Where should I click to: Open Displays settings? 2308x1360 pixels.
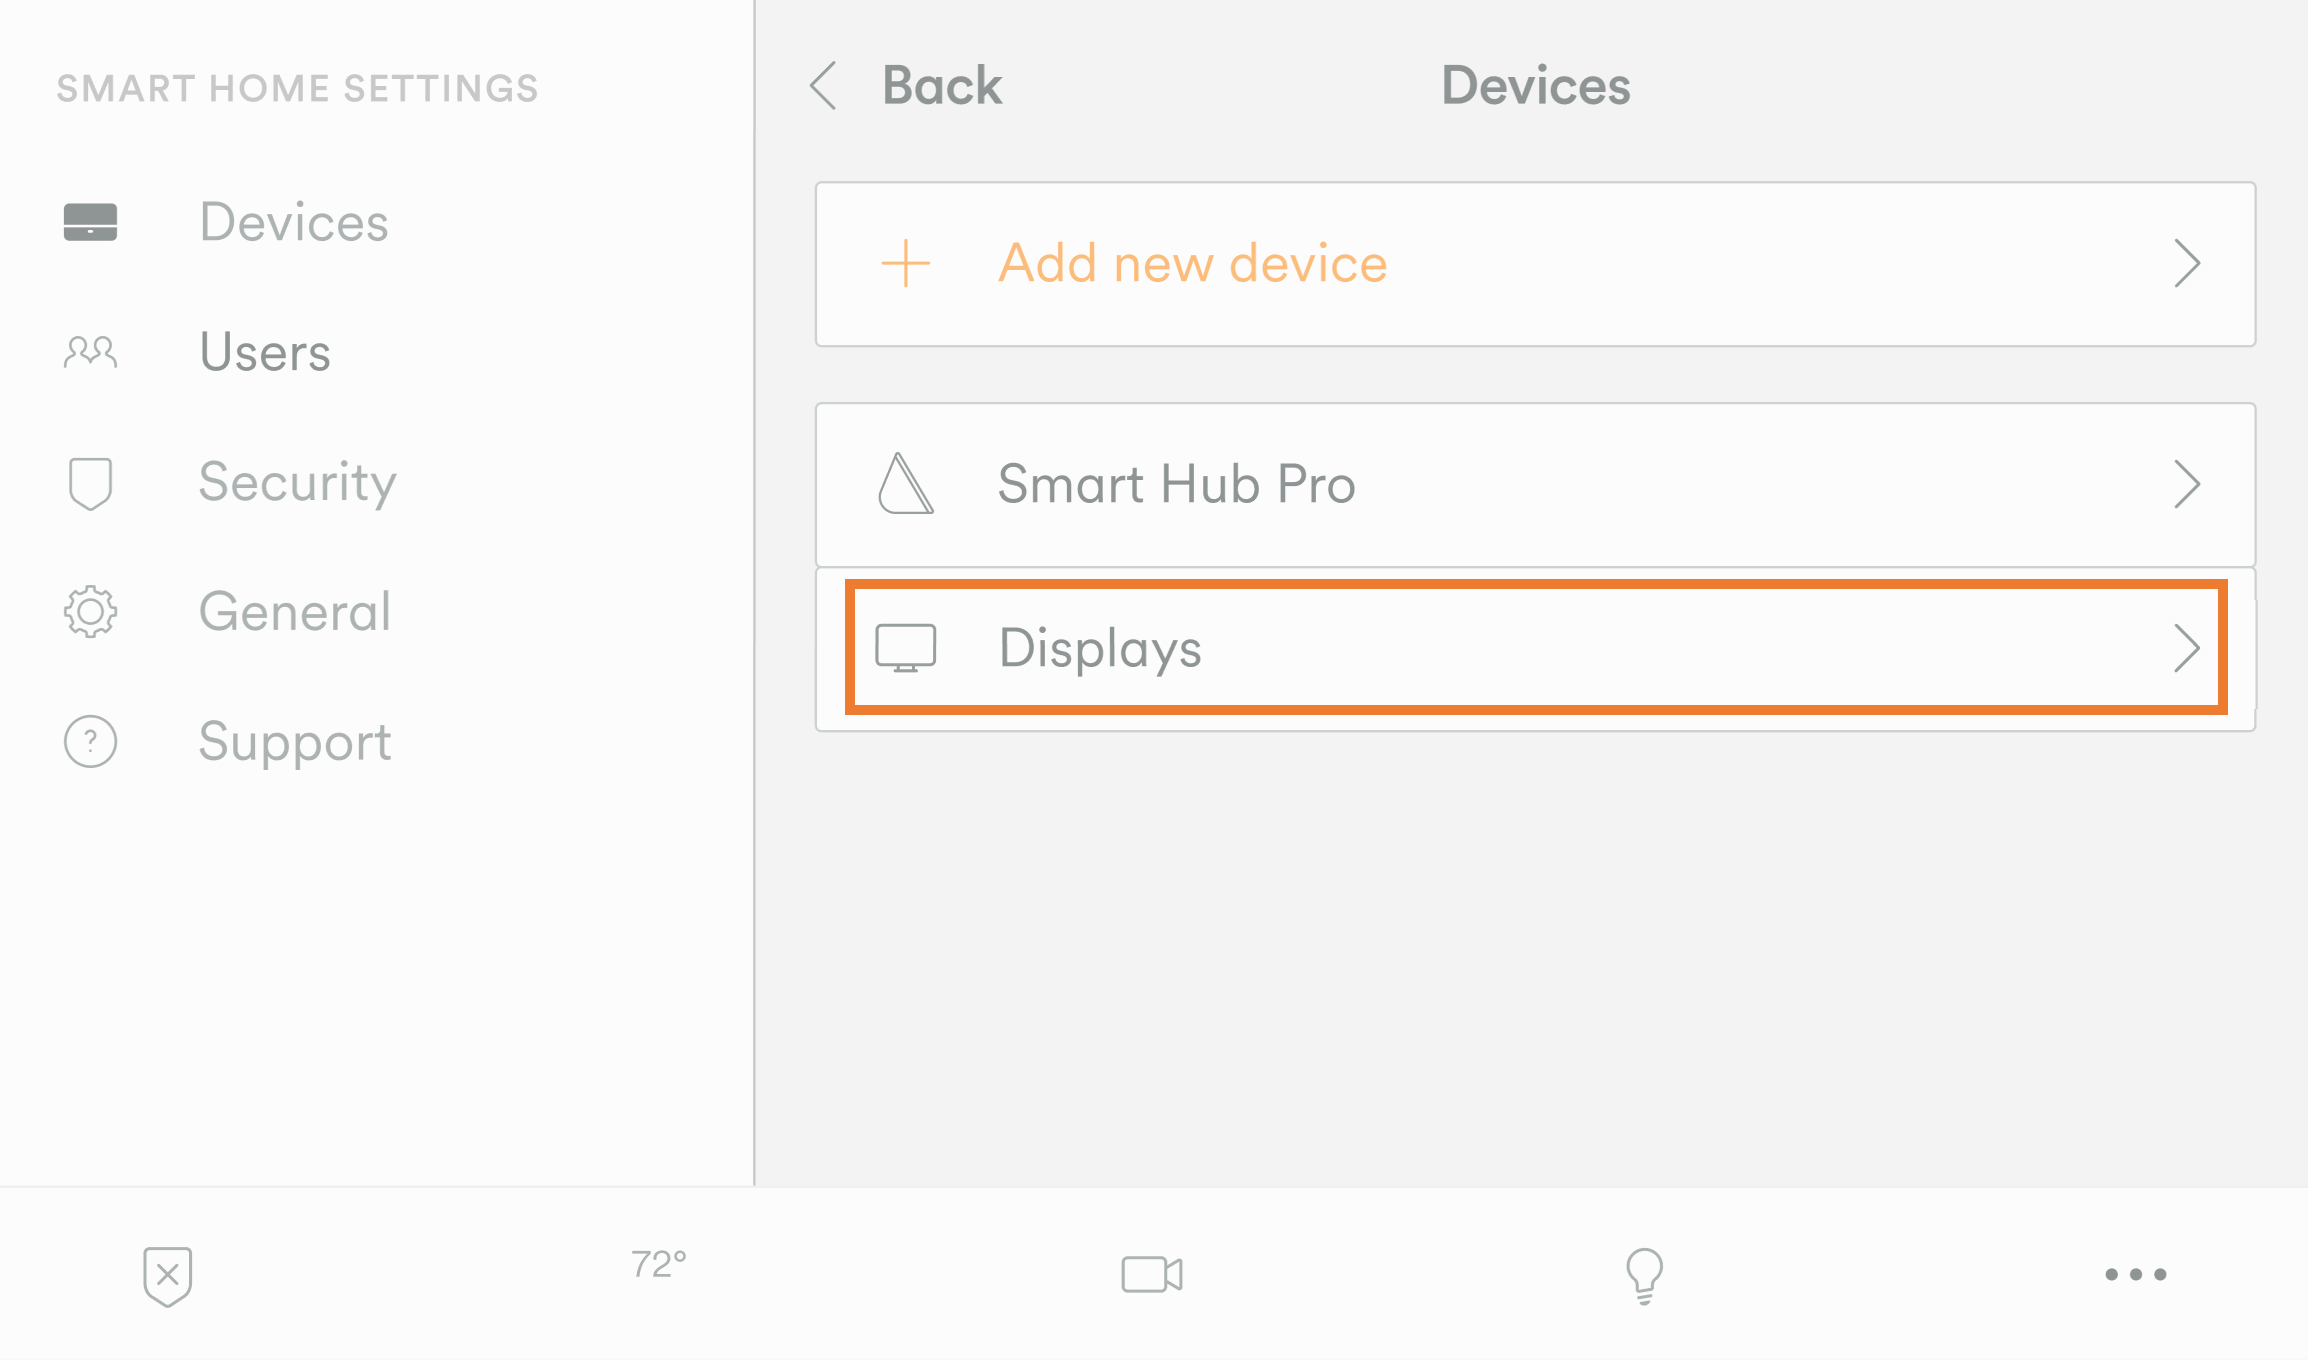point(1100,648)
